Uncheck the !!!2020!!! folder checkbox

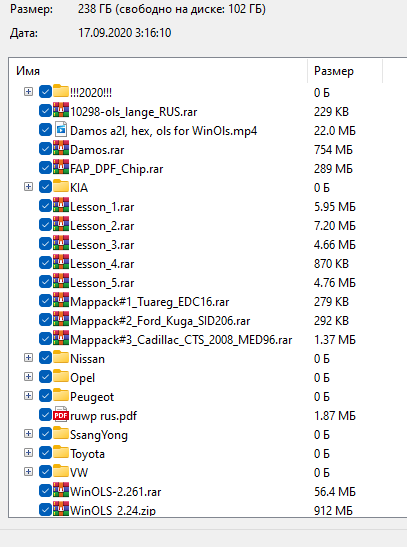[x=45, y=92]
